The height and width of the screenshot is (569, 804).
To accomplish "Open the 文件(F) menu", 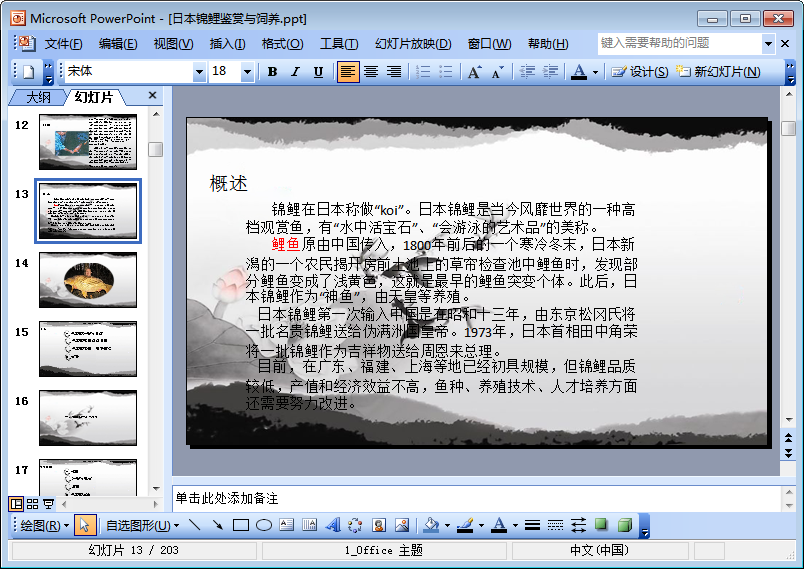I will coord(64,44).
